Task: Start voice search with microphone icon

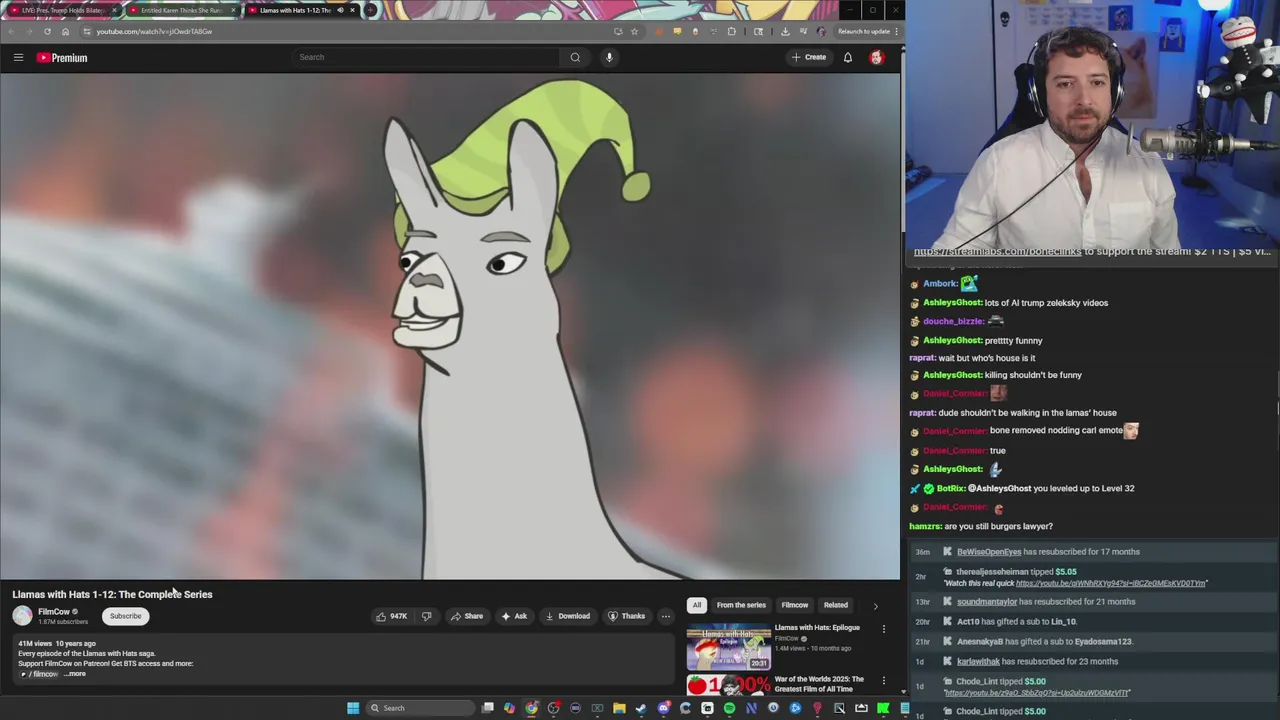Action: coord(609,57)
